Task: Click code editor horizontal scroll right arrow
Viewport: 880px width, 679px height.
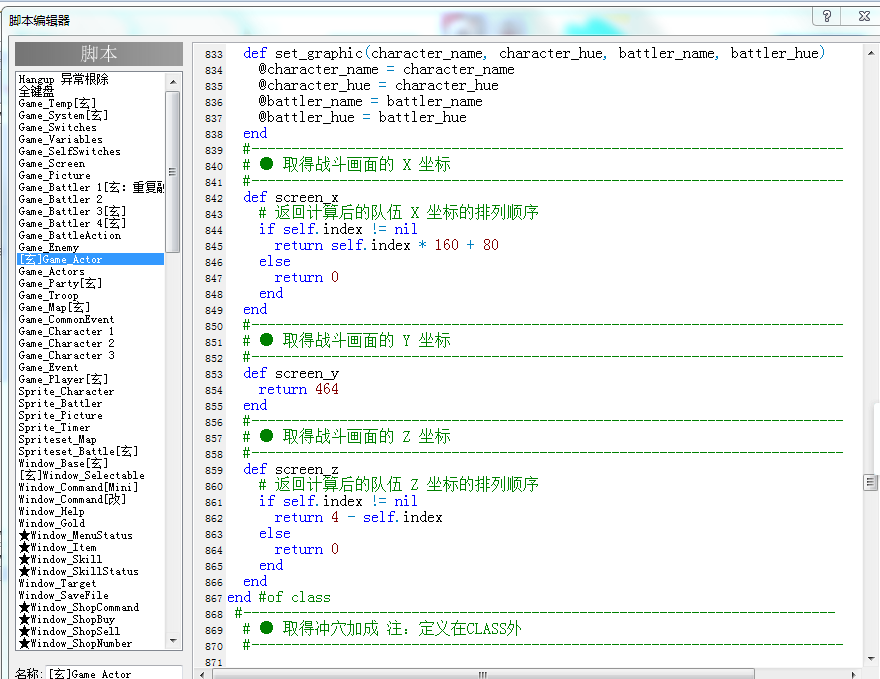Action: [854, 674]
